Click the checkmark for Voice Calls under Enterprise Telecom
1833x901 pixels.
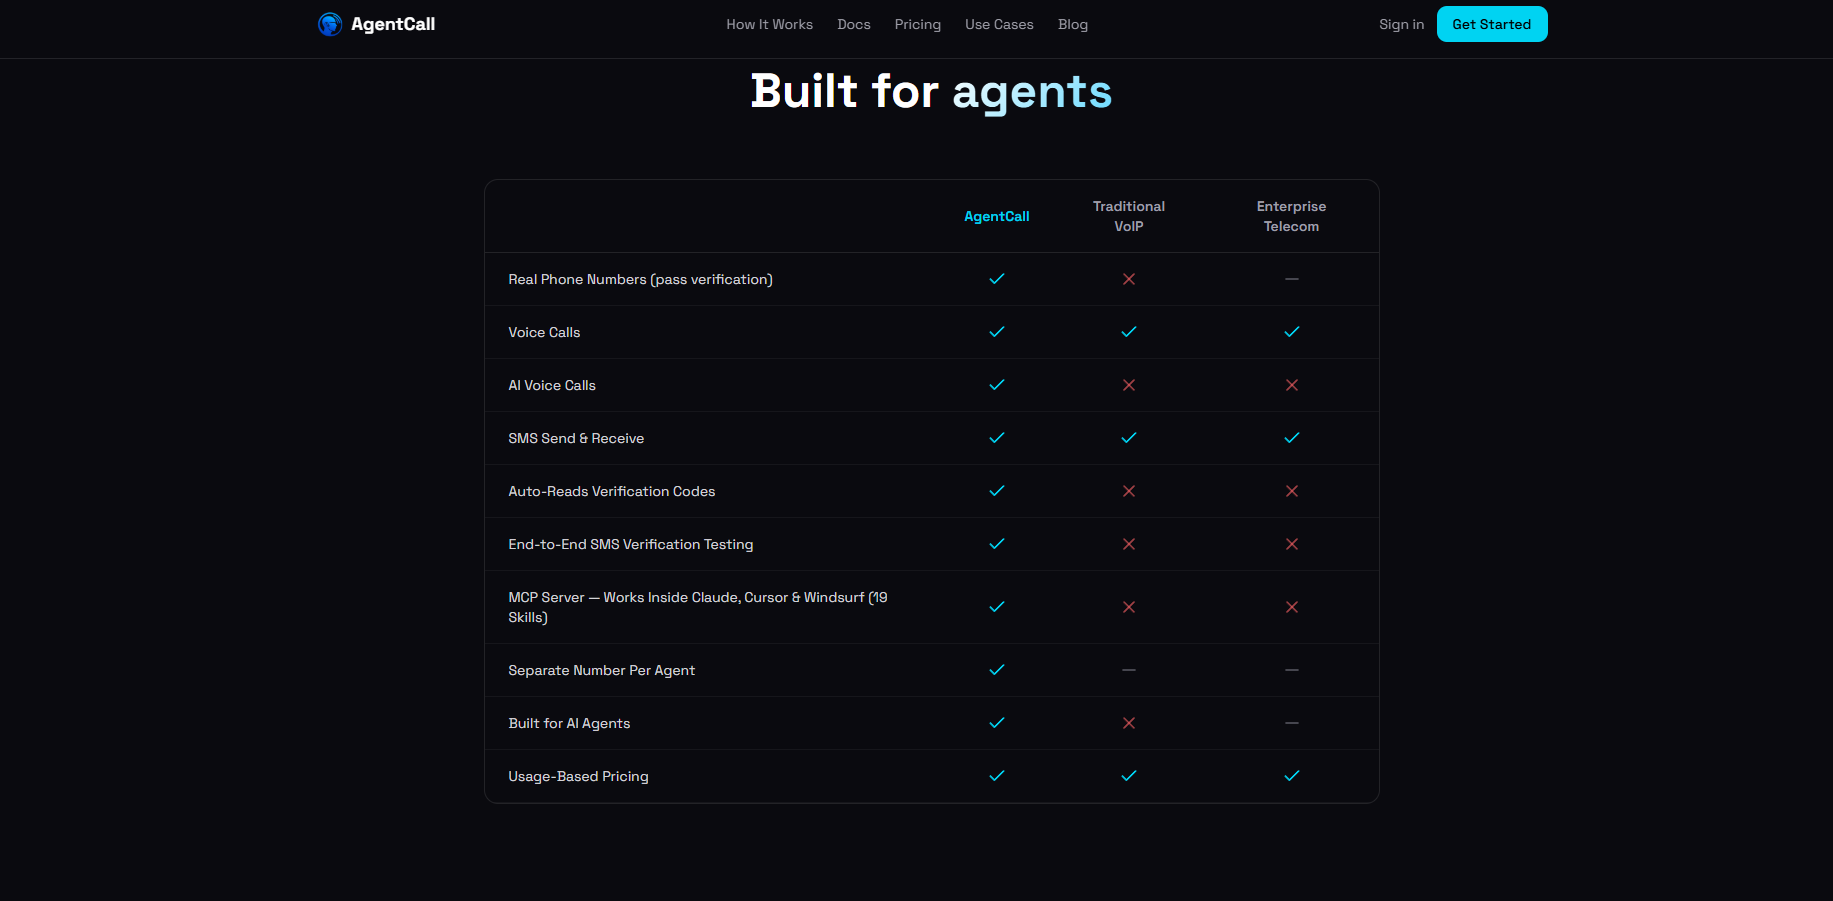tap(1291, 331)
